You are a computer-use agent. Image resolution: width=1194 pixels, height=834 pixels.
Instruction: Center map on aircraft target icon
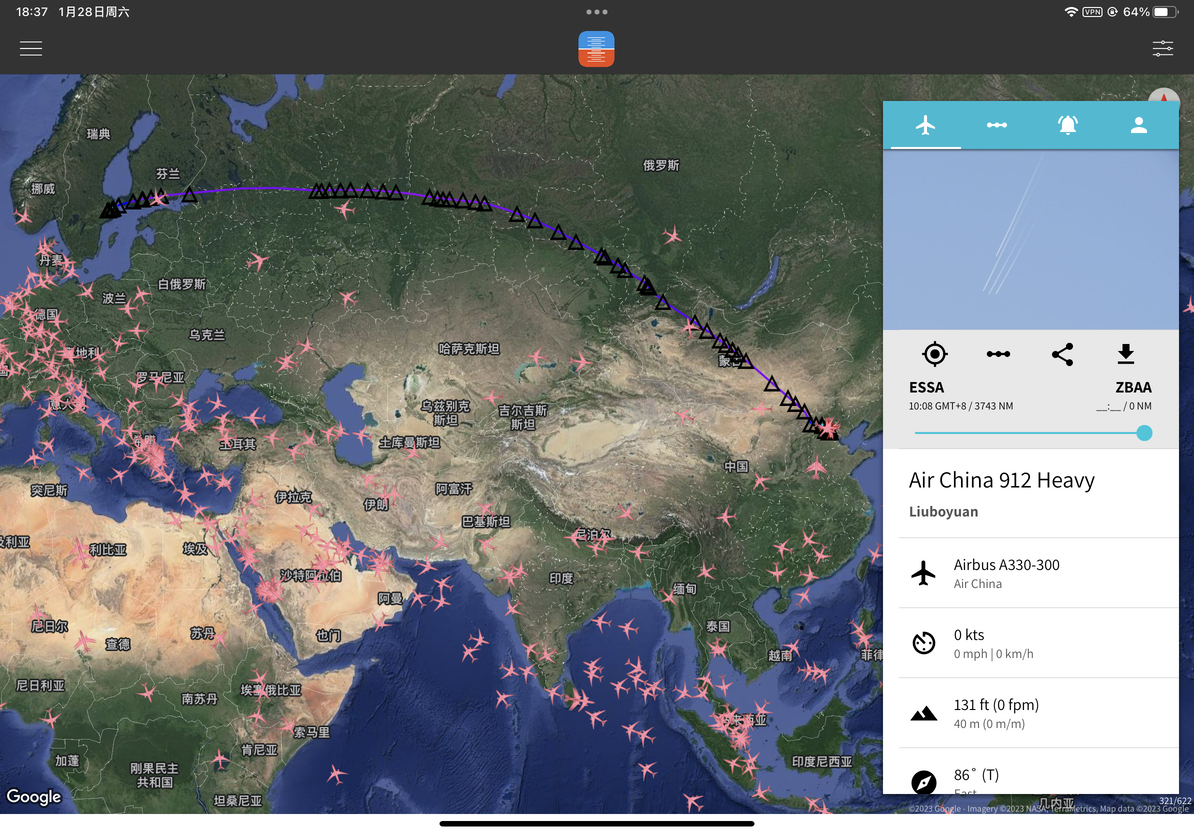[x=934, y=354]
